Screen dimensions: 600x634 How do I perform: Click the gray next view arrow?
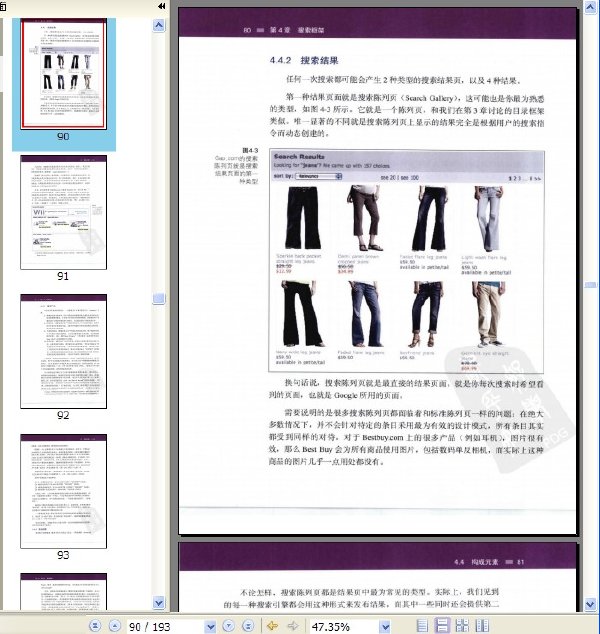coord(293,626)
